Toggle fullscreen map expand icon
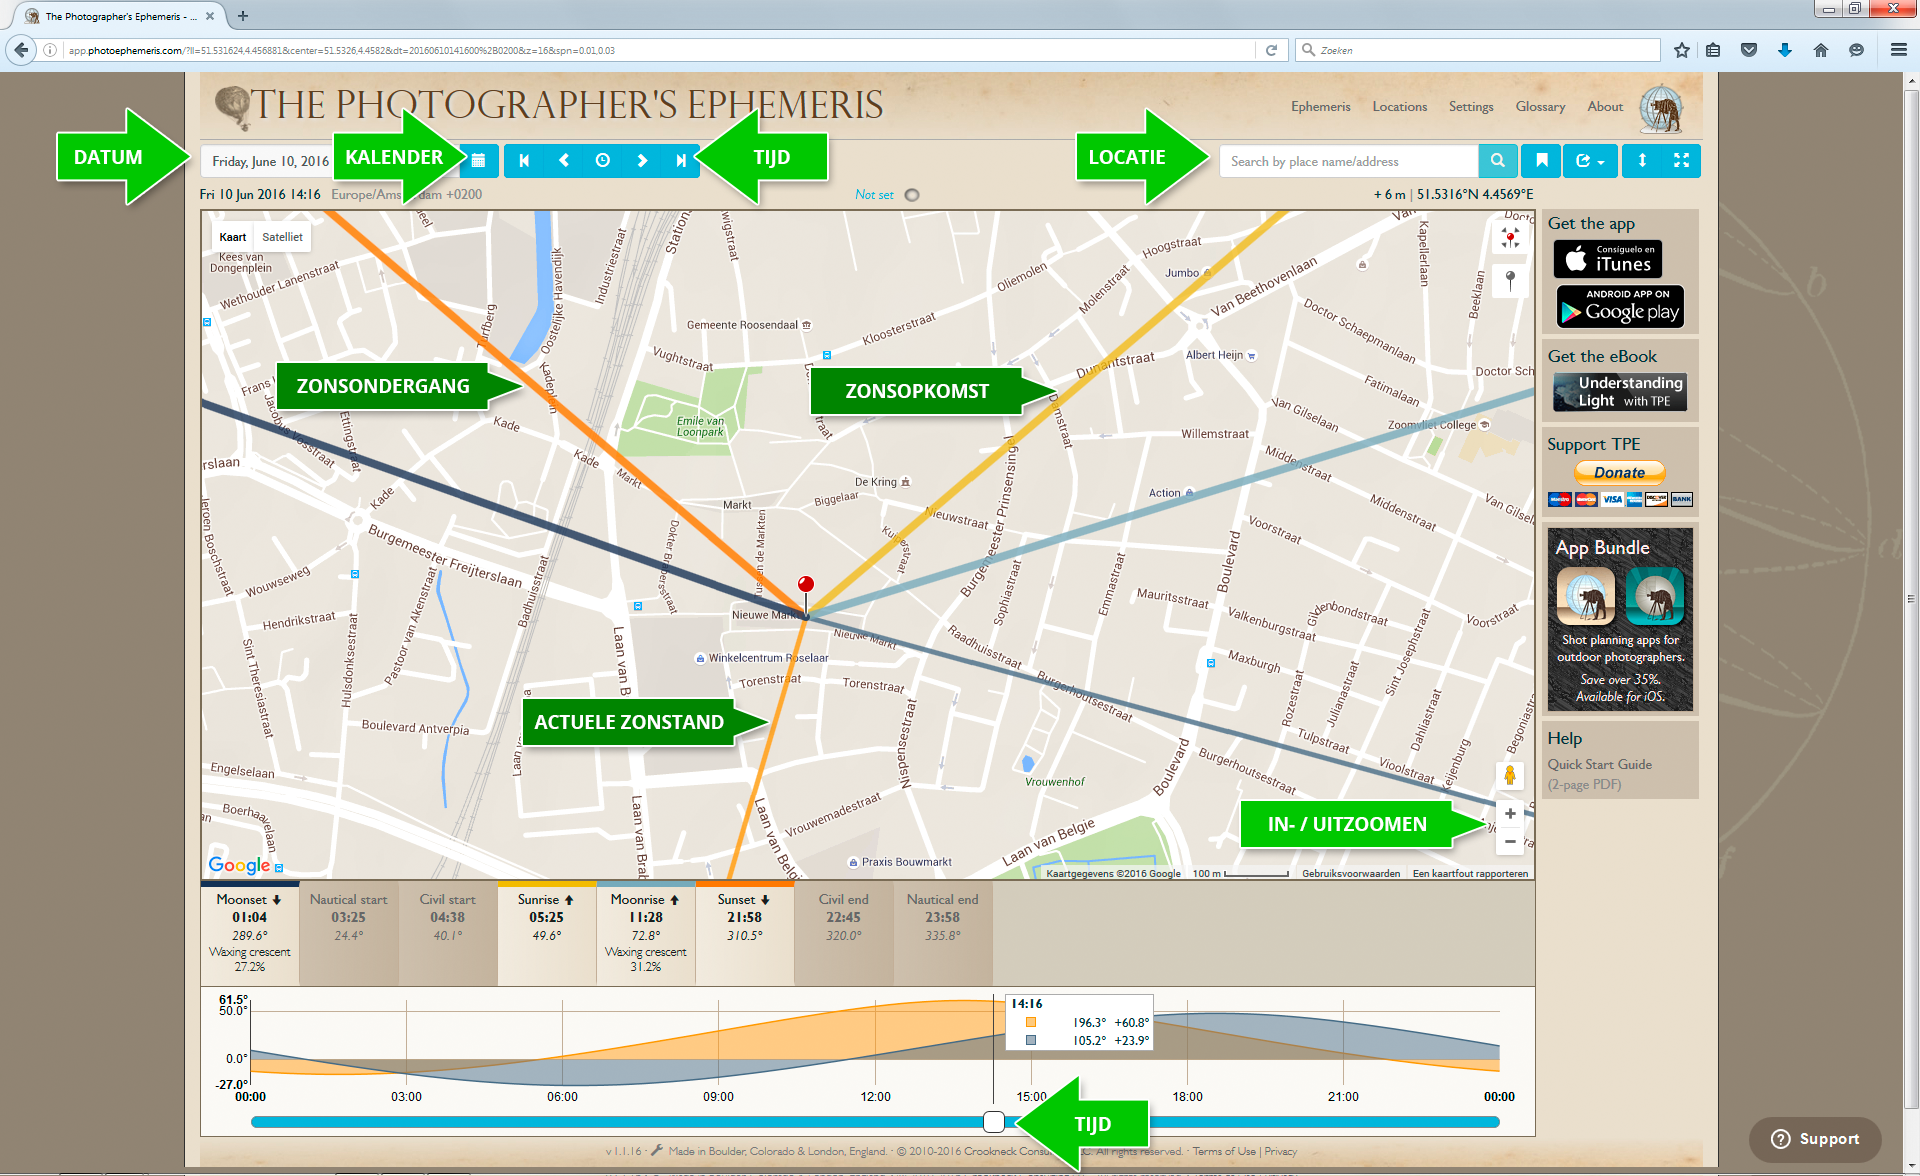This screenshot has width=1920, height=1176. pyautogui.click(x=1681, y=161)
